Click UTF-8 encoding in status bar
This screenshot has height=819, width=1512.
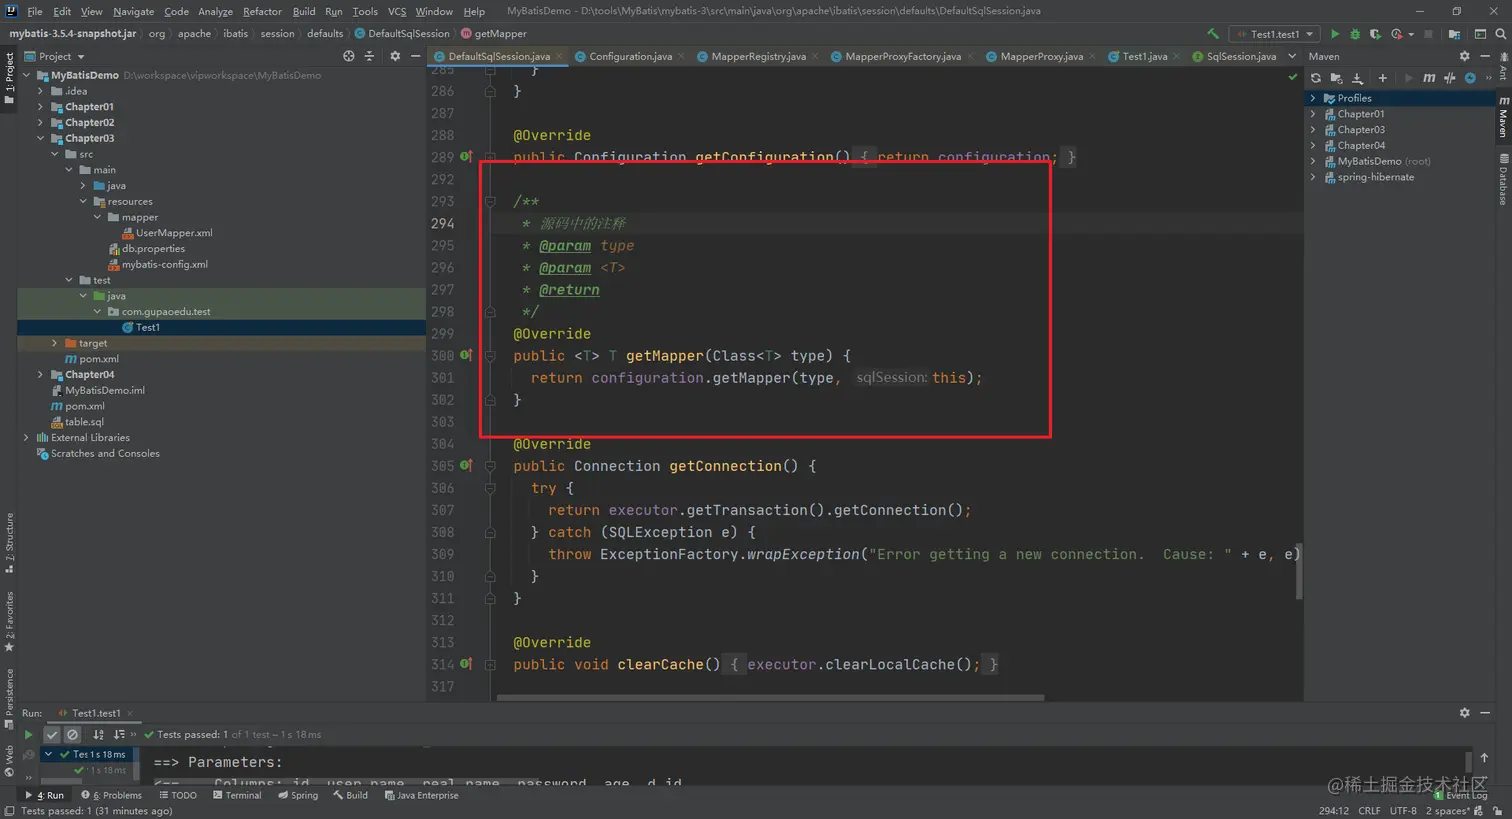(1403, 811)
